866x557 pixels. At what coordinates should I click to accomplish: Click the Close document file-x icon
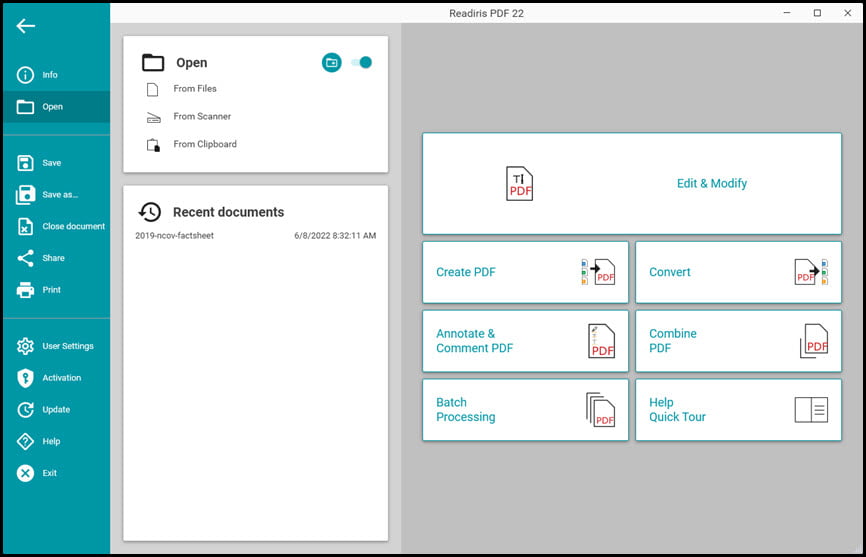tap(25, 226)
